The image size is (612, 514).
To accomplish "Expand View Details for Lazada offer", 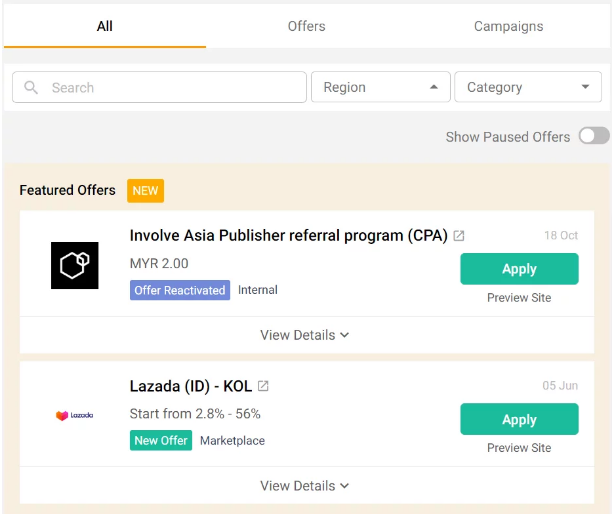I will (x=304, y=485).
